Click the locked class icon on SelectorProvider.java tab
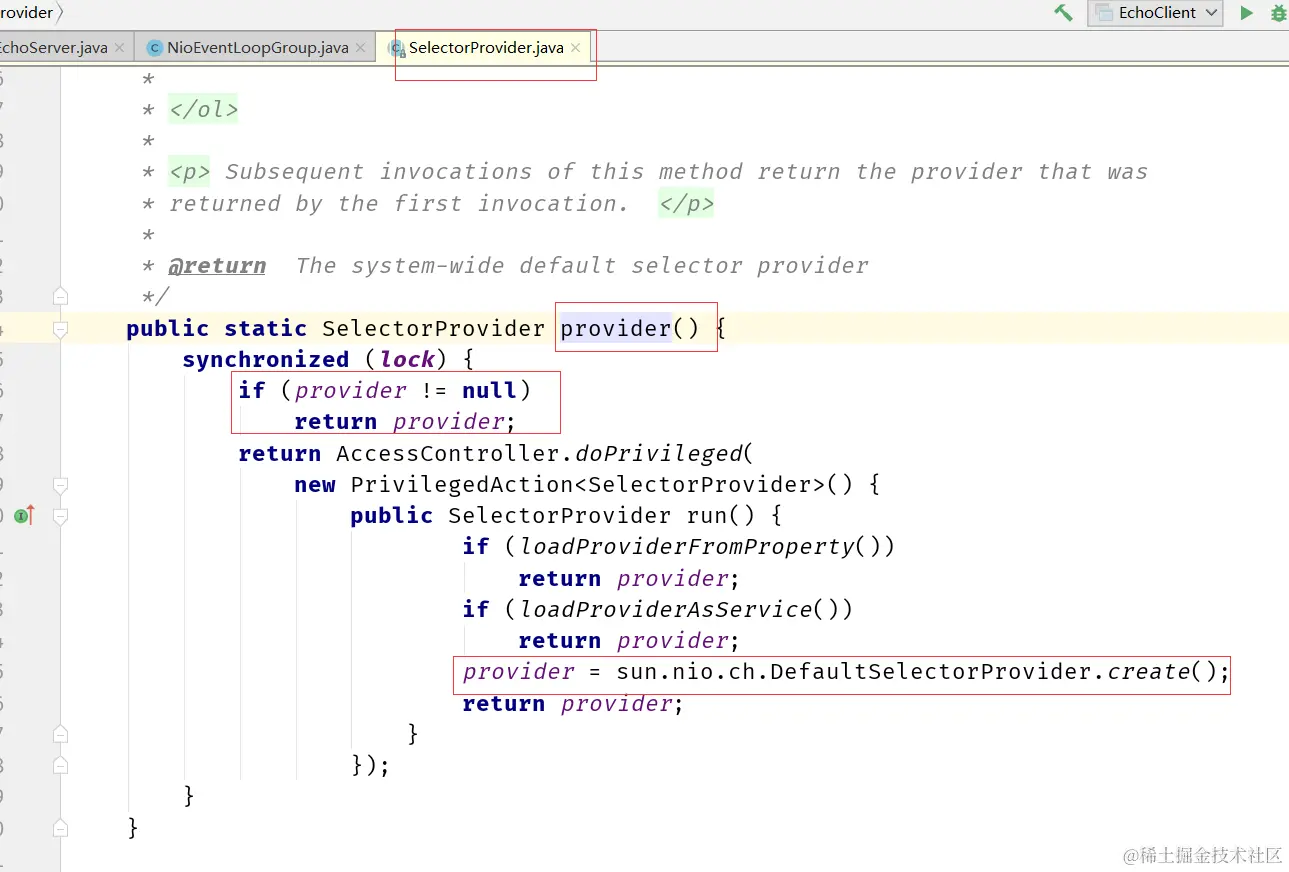1289x872 pixels. point(396,48)
